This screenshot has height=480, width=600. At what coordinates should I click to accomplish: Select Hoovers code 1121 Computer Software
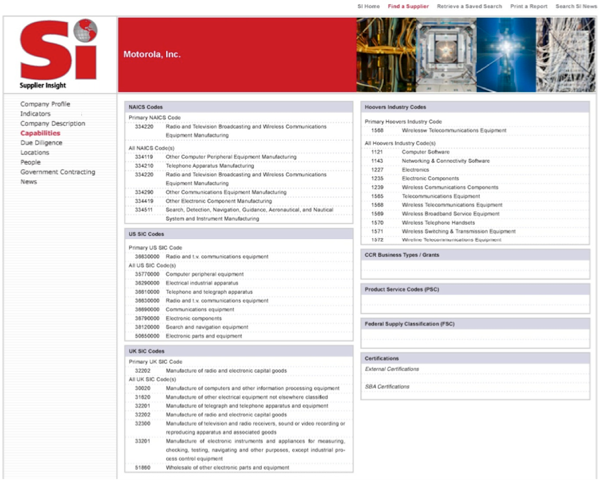pyautogui.click(x=475, y=152)
